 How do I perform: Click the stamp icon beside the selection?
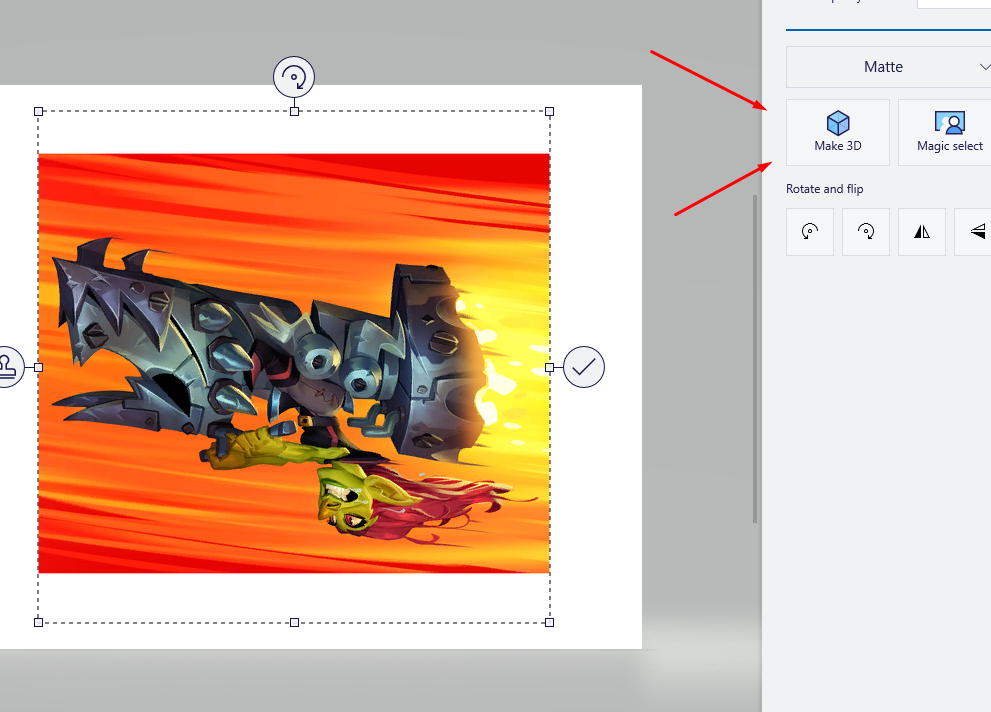coord(5,366)
